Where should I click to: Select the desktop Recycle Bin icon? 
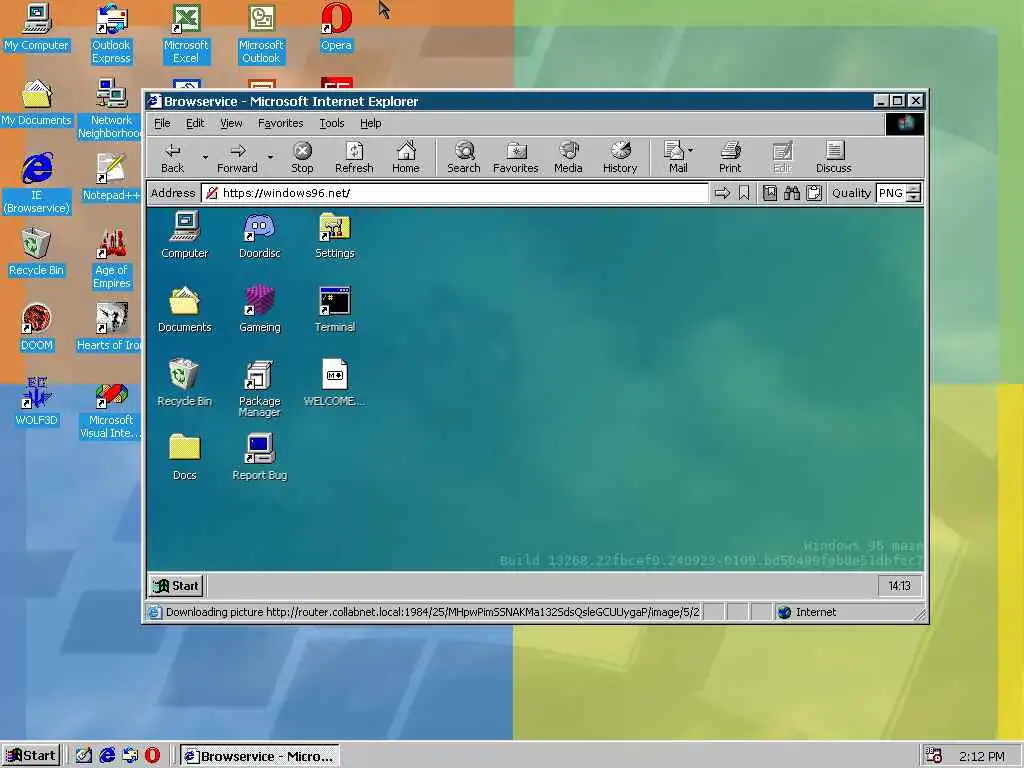point(37,253)
